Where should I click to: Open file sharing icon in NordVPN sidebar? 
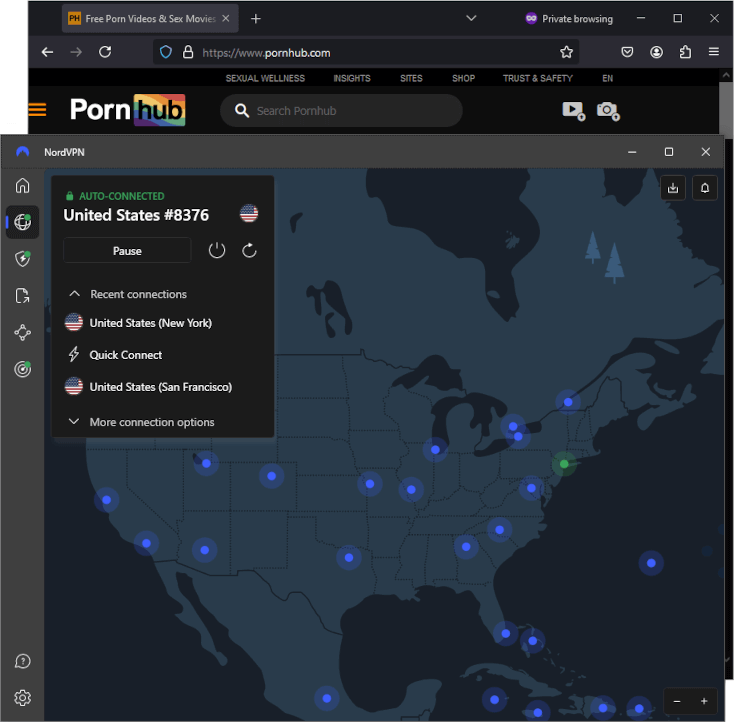tap(22, 295)
